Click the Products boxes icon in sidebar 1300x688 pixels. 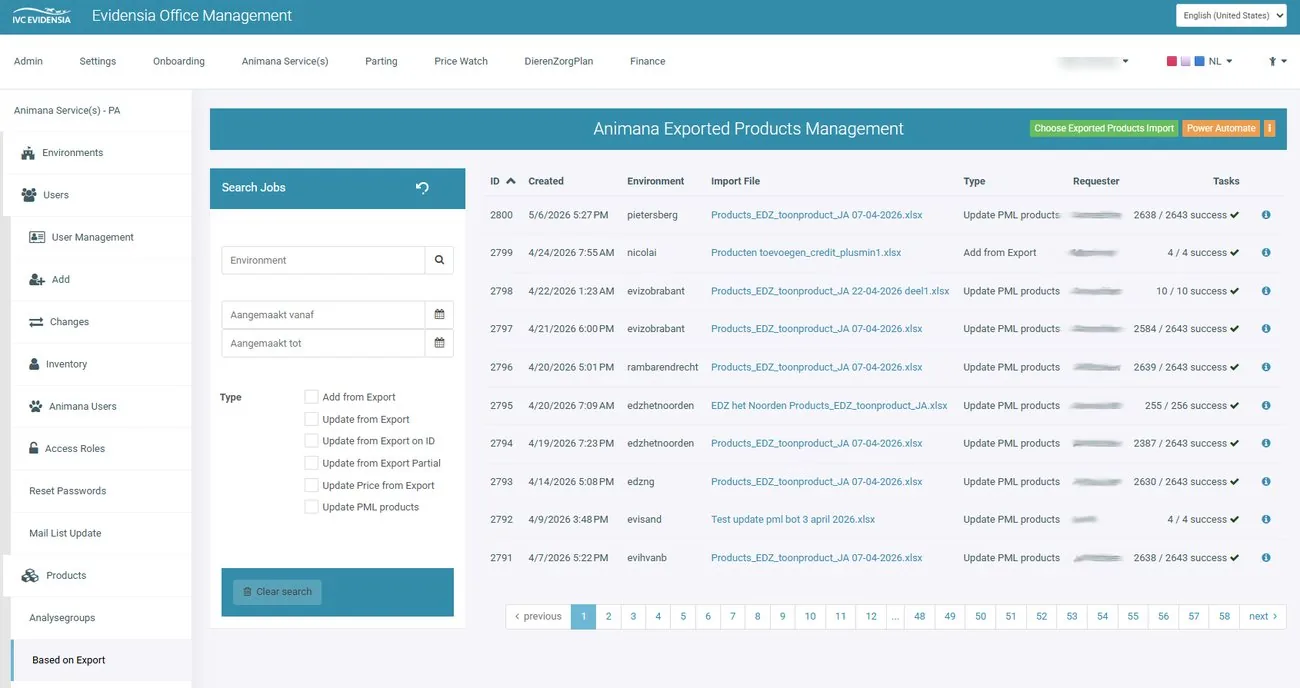coord(30,576)
